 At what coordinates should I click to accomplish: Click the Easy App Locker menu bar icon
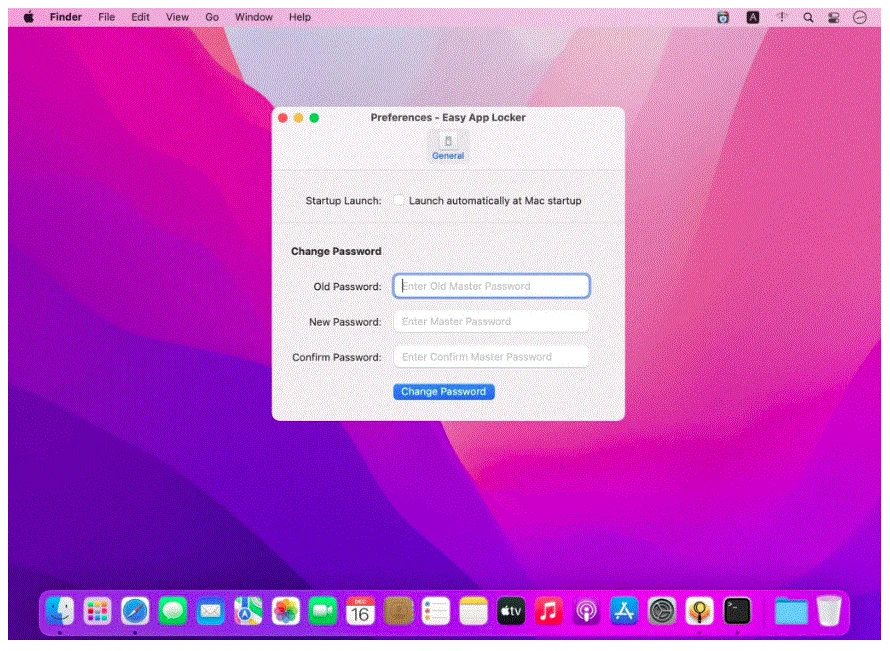point(723,17)
